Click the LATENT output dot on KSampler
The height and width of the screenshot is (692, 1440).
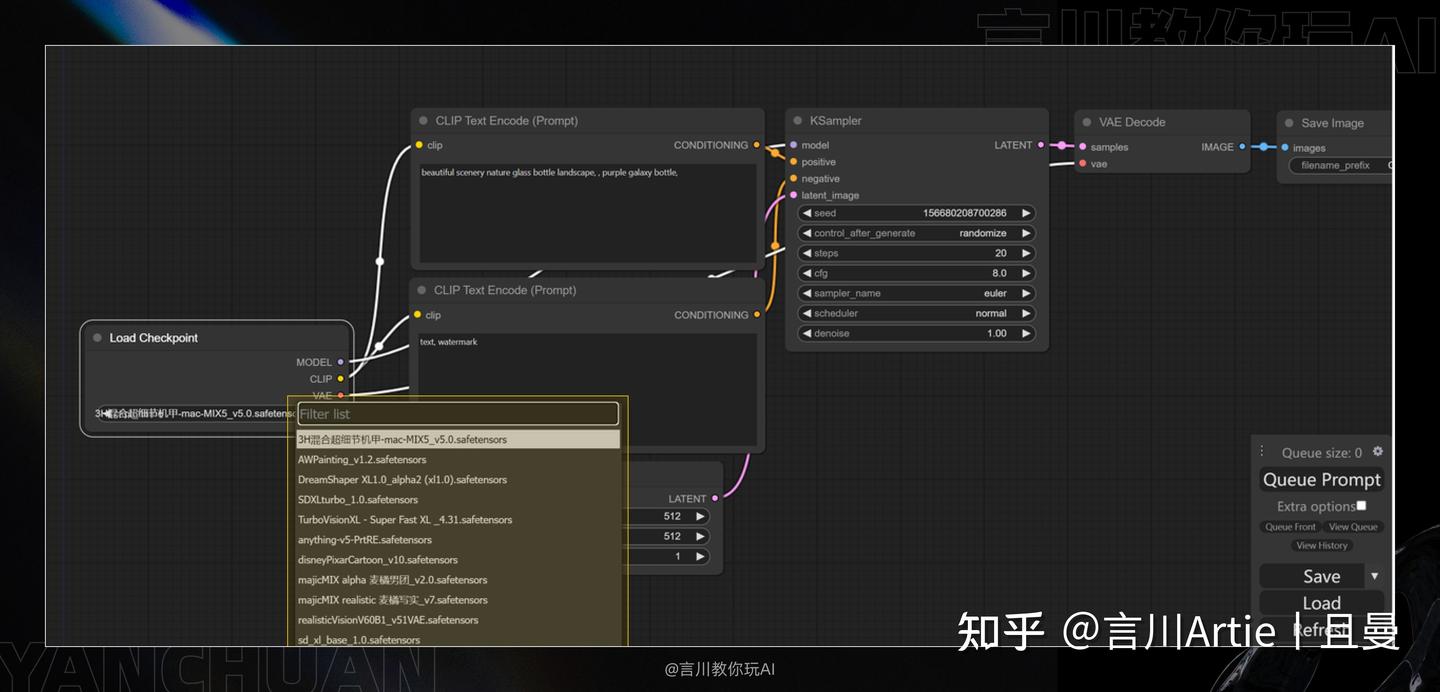click(x=1042, y=145)
